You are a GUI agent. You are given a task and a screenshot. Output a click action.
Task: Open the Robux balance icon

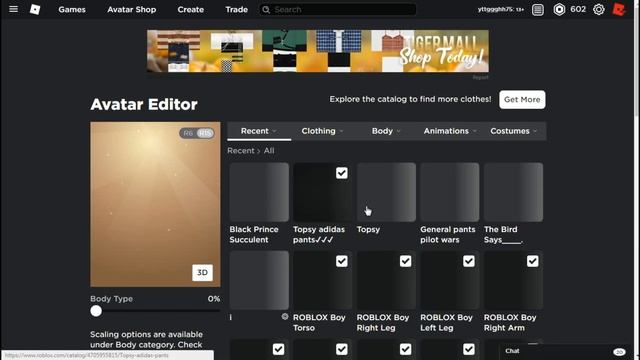click(559, 9)
